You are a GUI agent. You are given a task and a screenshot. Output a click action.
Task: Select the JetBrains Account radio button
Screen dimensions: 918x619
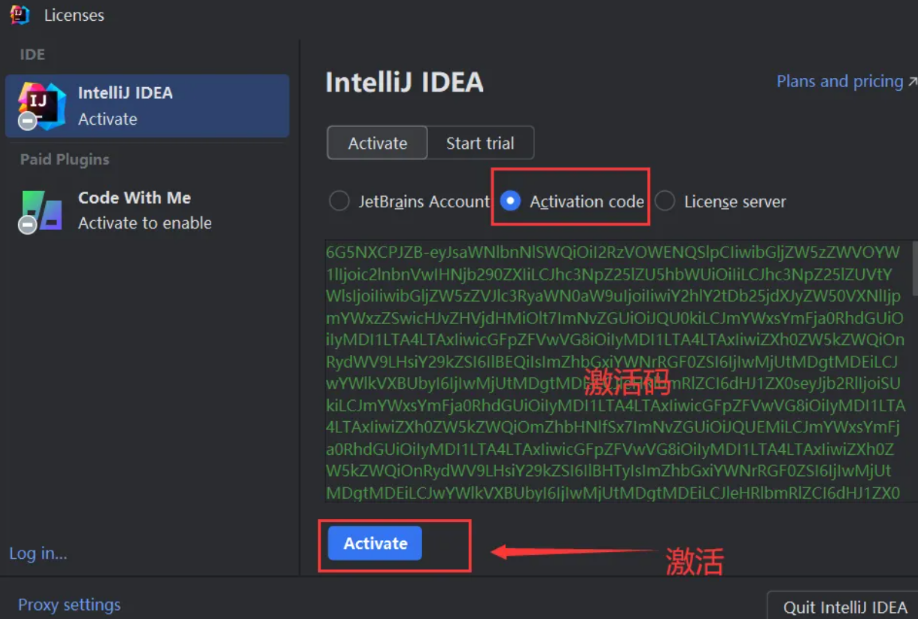[339, 201]
